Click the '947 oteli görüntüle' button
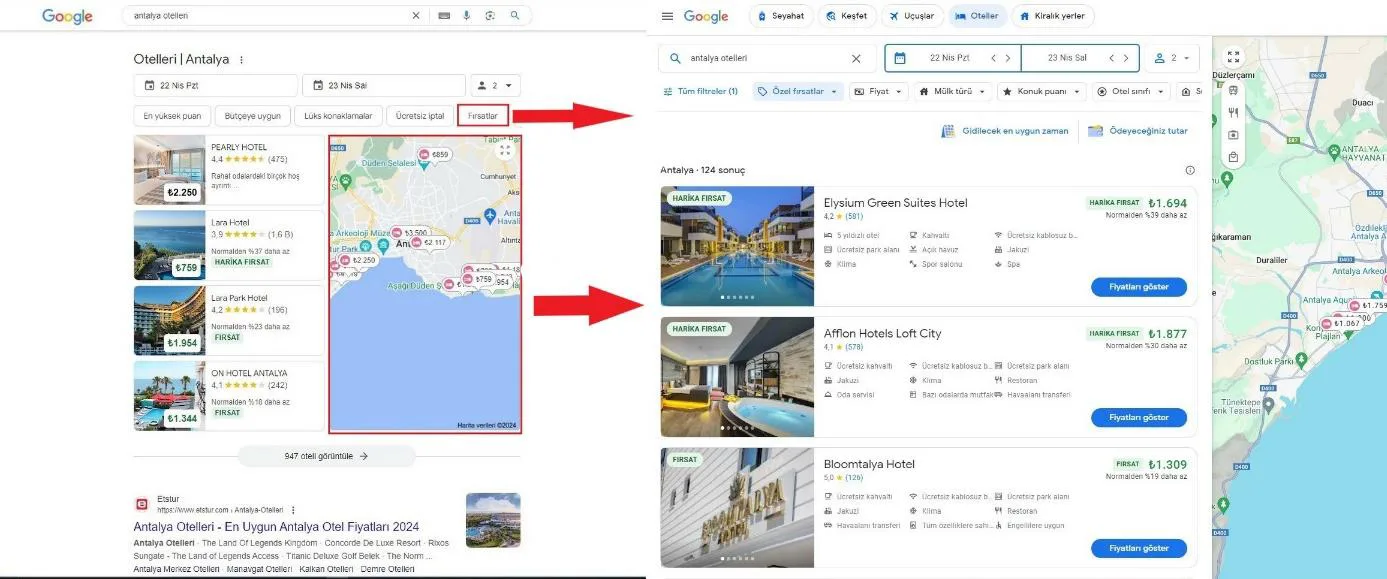Image resolution: width=1387 pixels, height=579 pixels. [x=326, y=456]
